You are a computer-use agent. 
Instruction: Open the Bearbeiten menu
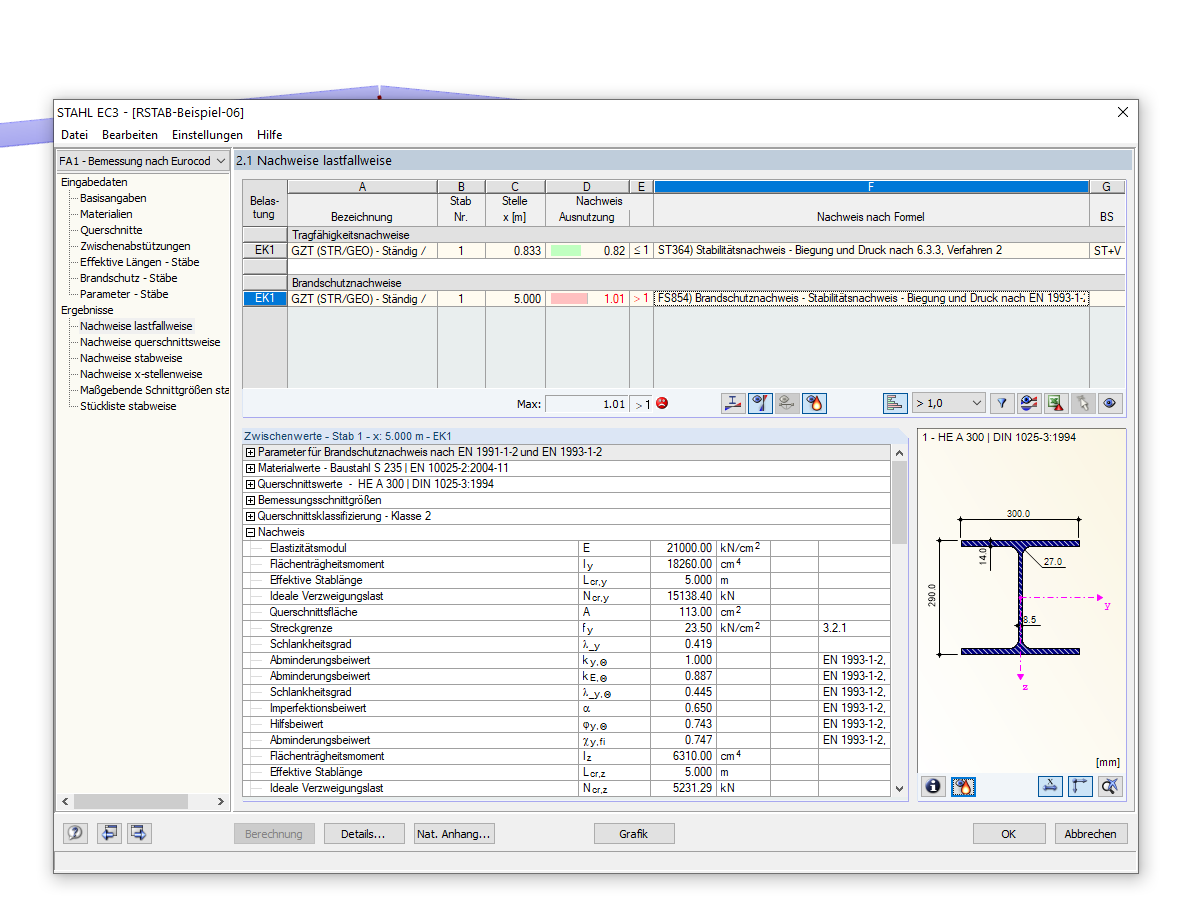130,135
